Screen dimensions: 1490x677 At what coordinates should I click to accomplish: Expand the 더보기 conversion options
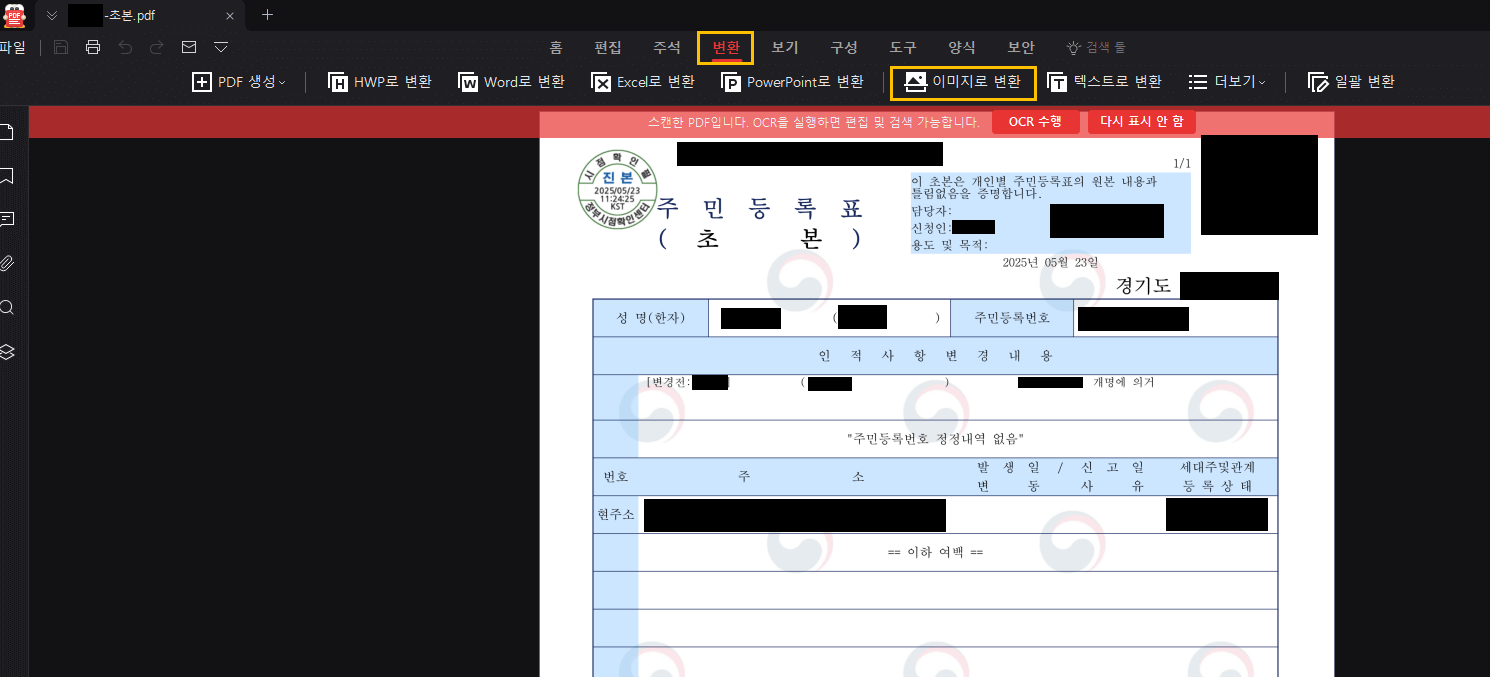(x=1227, y=82)
